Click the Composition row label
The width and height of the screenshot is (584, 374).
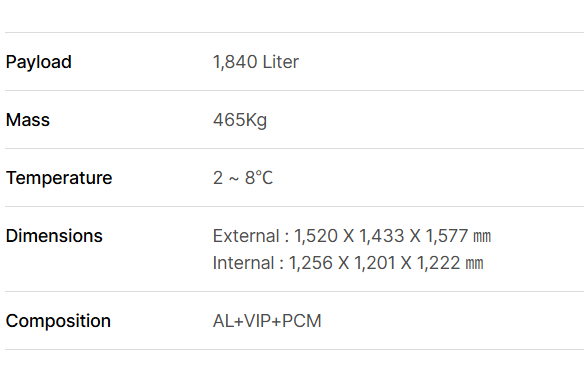(58, 321)
